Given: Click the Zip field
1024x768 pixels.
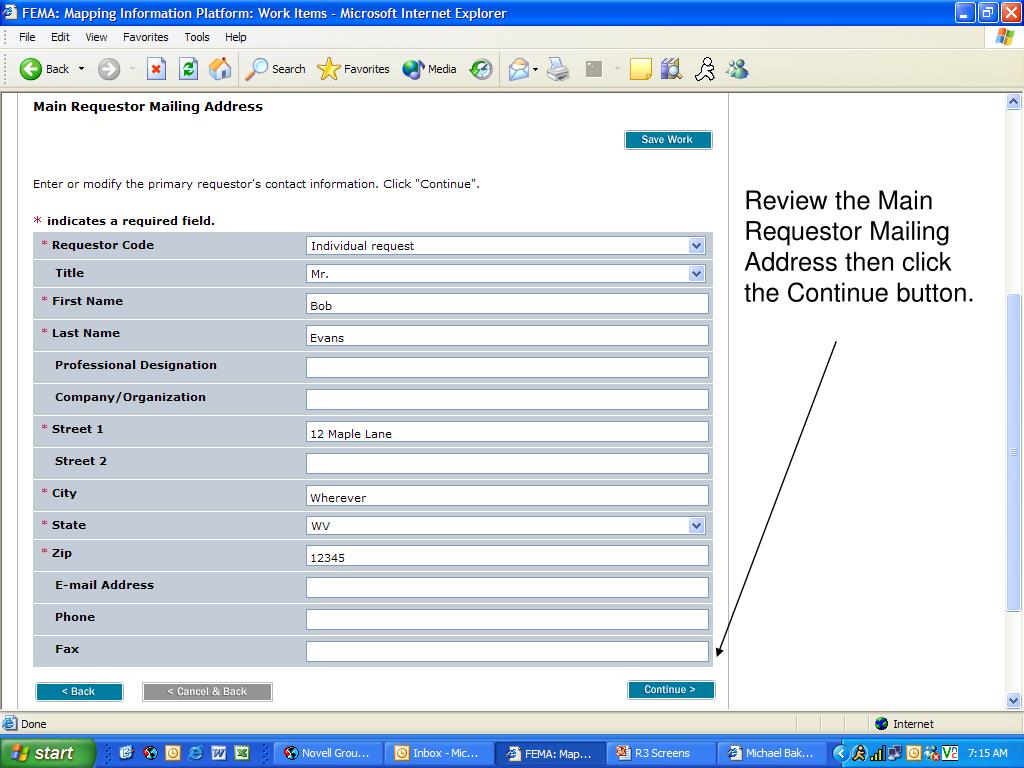Looking at the screenshot, I should (x=507, y=556).
